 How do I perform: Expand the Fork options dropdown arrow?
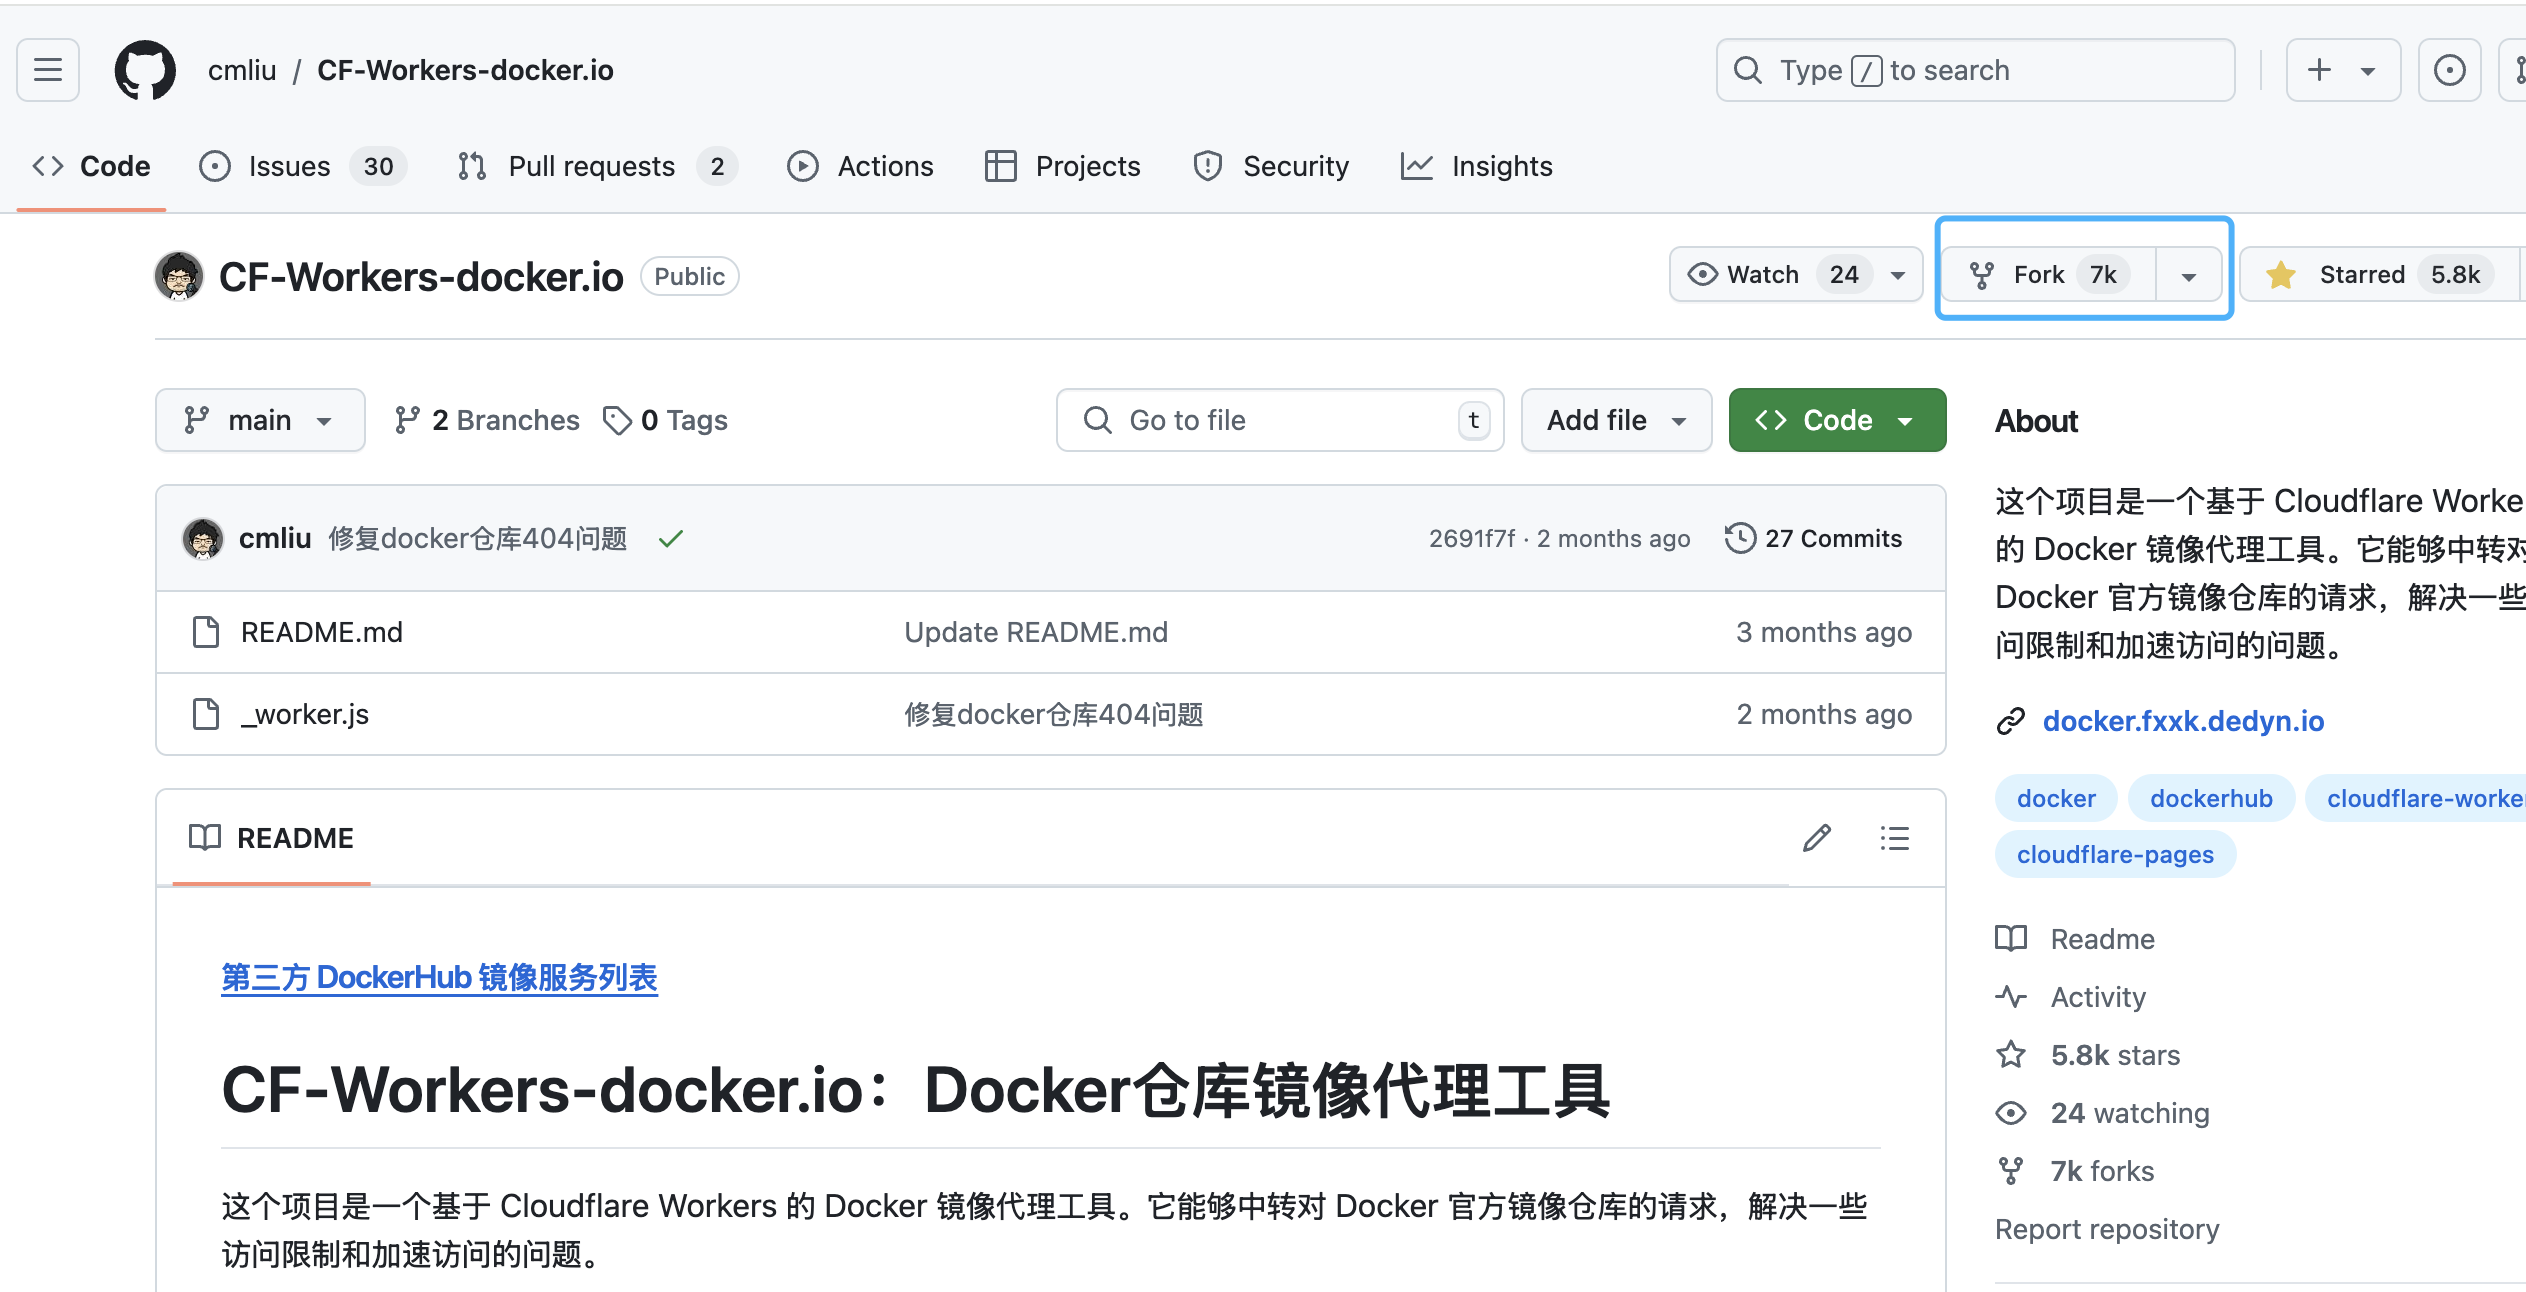[2189, 277]
